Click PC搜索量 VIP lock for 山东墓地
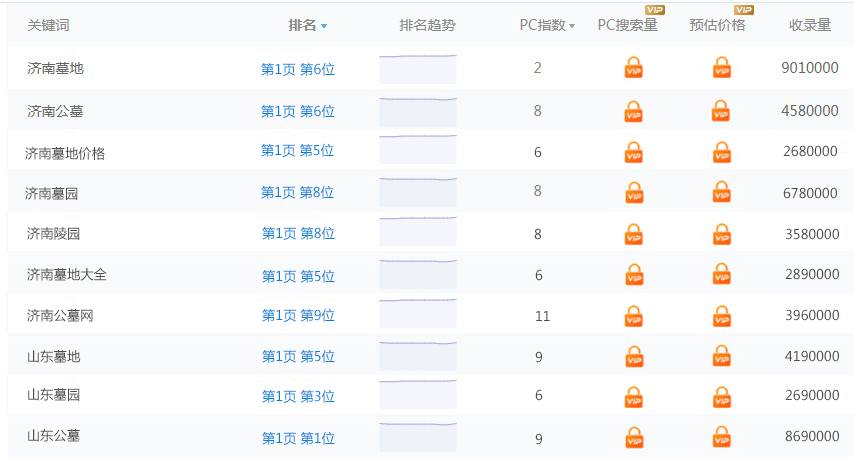The width and height of the screenshot is (854, 457). click(x=633, y=356)
